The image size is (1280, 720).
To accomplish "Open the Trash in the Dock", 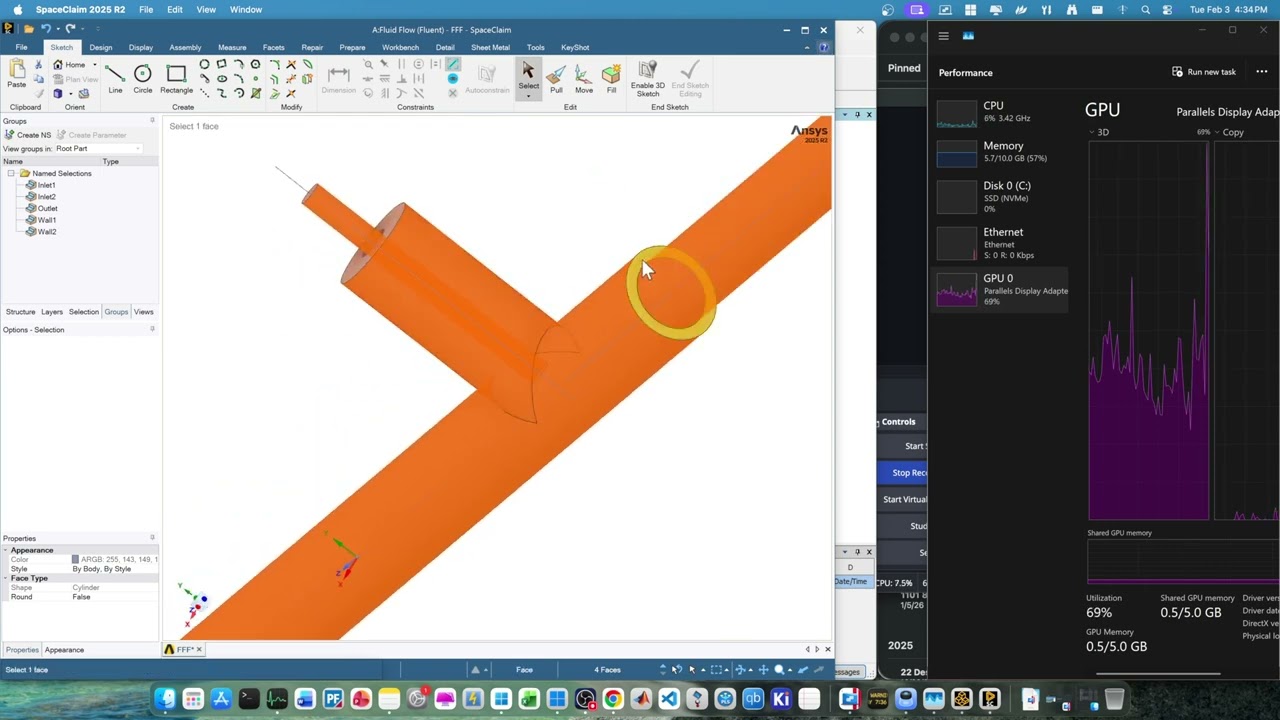I will click(1114, 699).
